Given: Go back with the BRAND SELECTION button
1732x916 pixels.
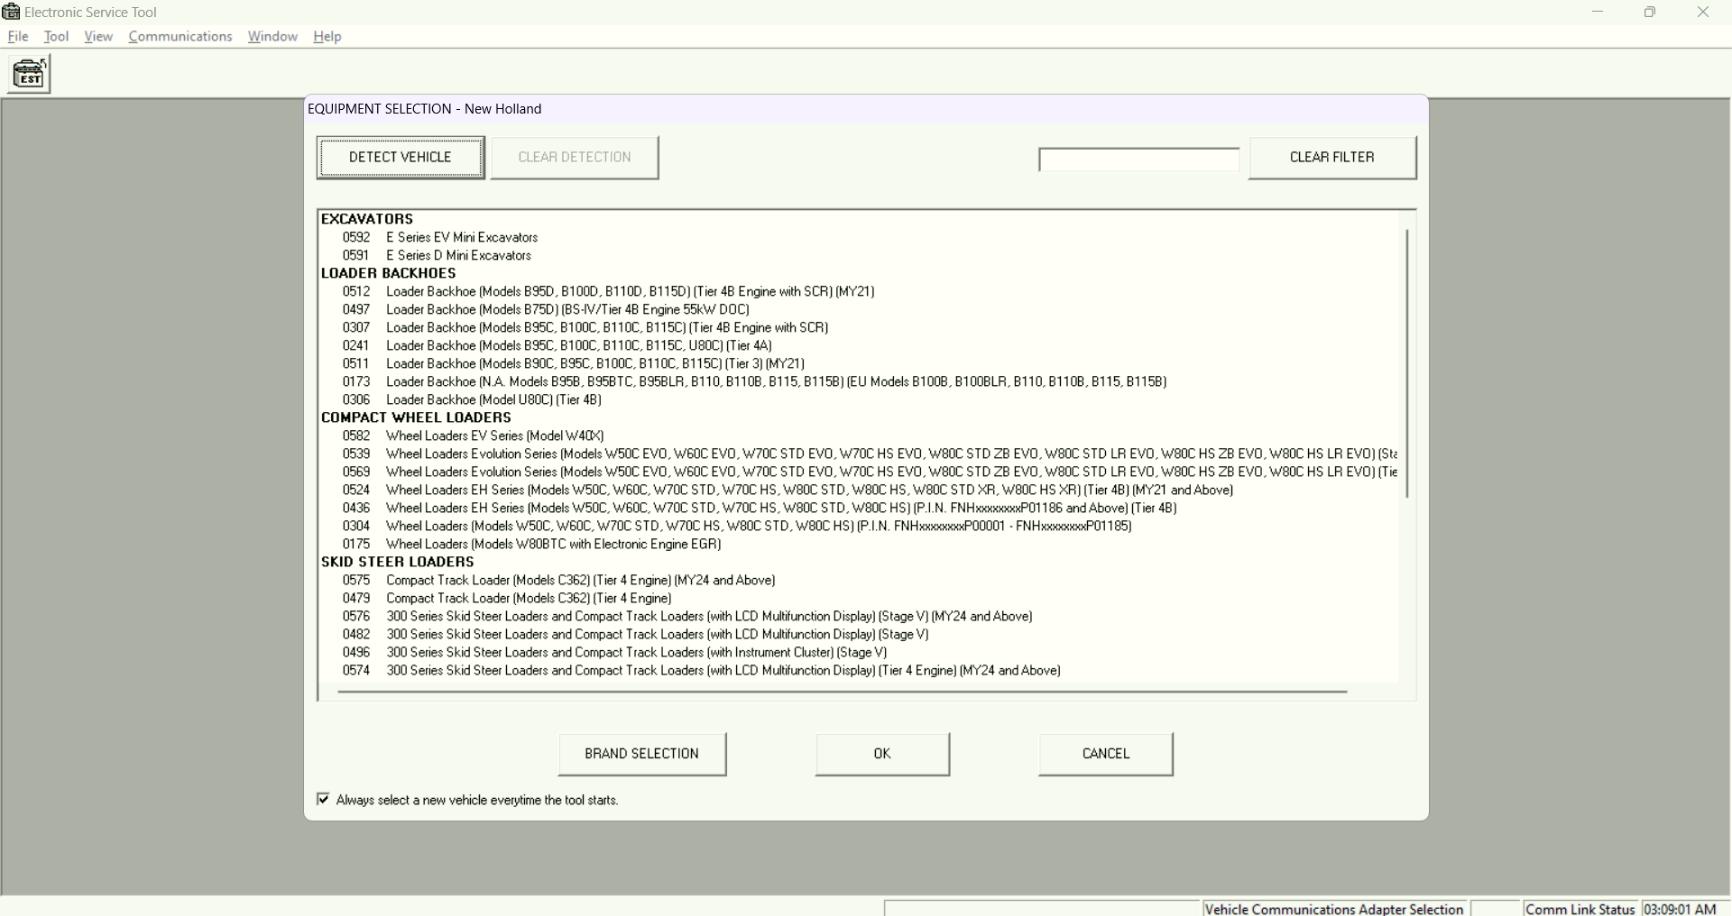Looking at the screenshot, I should [x=642, y=754].
